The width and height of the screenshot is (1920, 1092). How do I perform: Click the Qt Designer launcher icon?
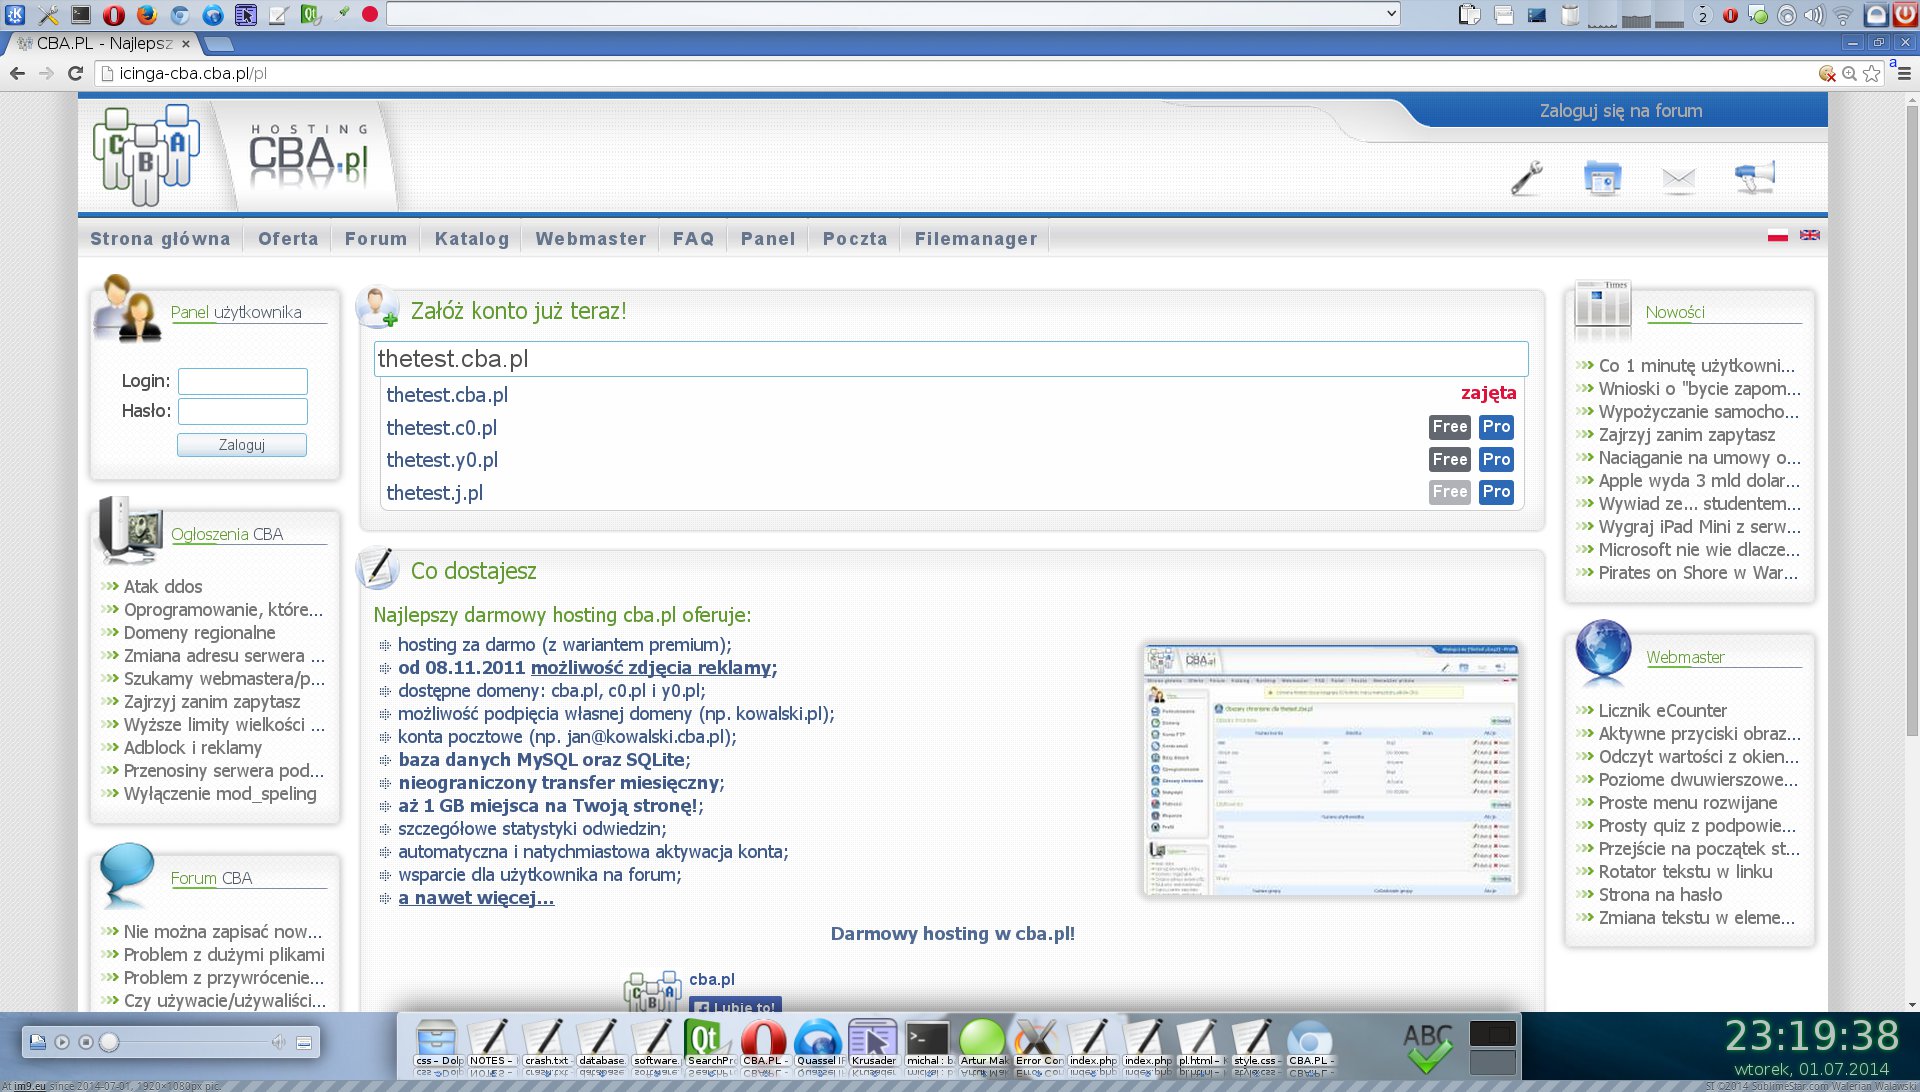pyautogui.click(x=311, y=14)
